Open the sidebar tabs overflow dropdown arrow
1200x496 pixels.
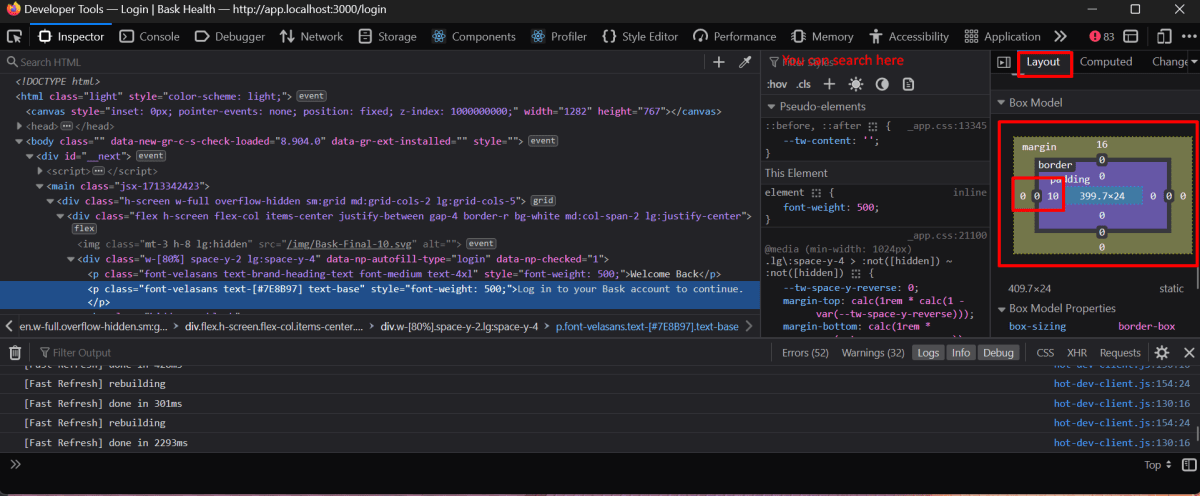[x=1194, y=62]
